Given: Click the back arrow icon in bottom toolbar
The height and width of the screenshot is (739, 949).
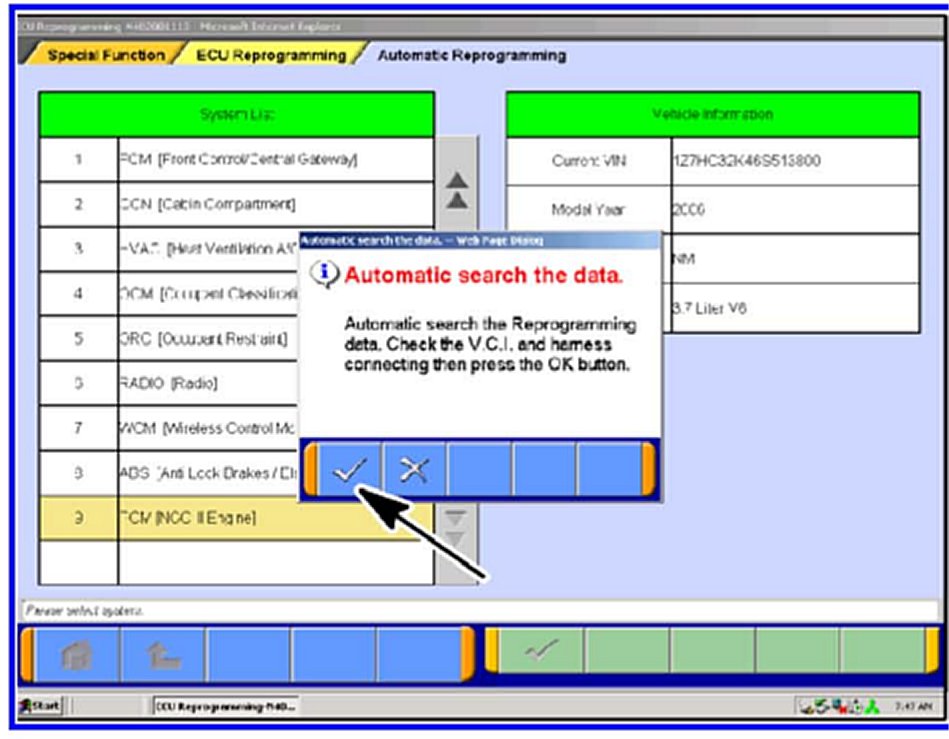Looking at the screenshot, I should (161, 656).
